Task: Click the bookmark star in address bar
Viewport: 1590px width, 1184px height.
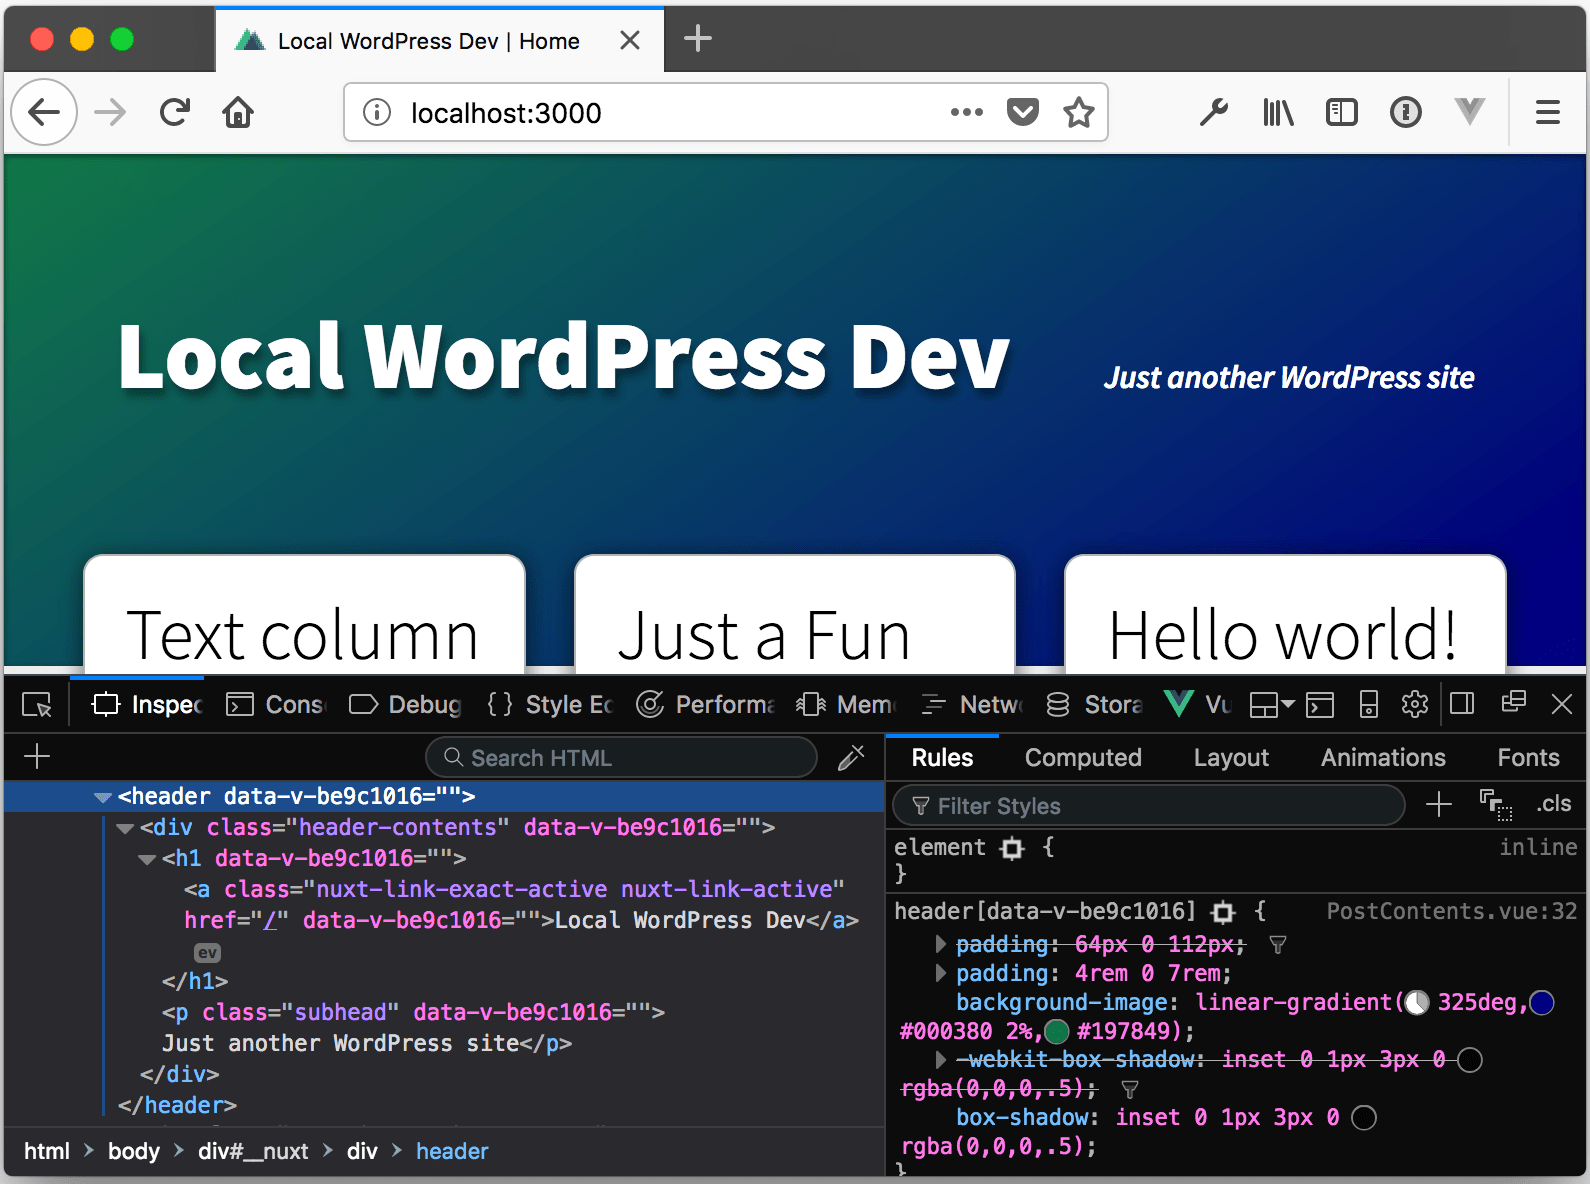Action: [1078, 113]
